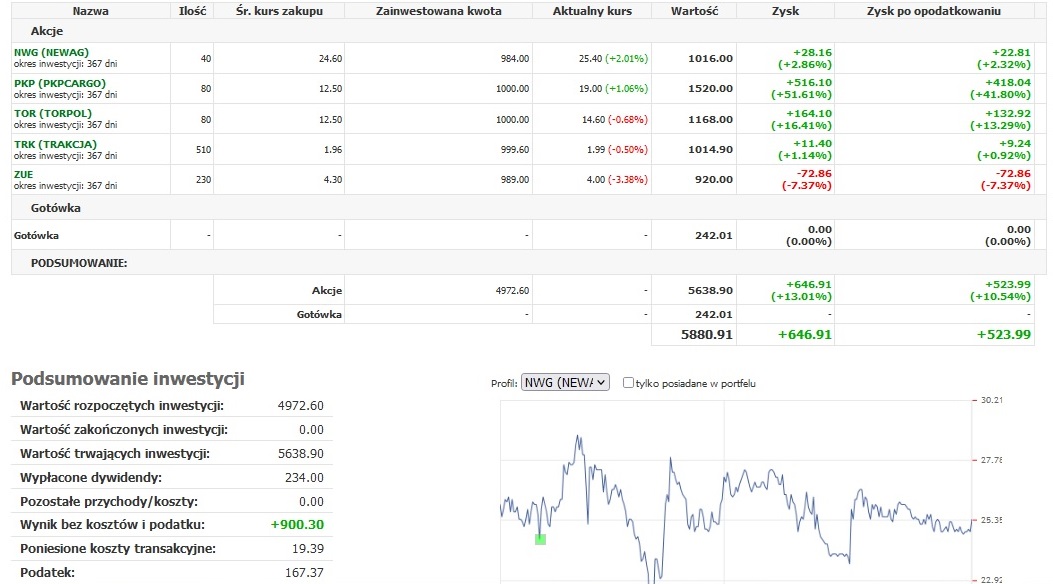Viewport: 1053px width, 584px height.
Task: Click the Wartość column header
Action: point(693,12)
